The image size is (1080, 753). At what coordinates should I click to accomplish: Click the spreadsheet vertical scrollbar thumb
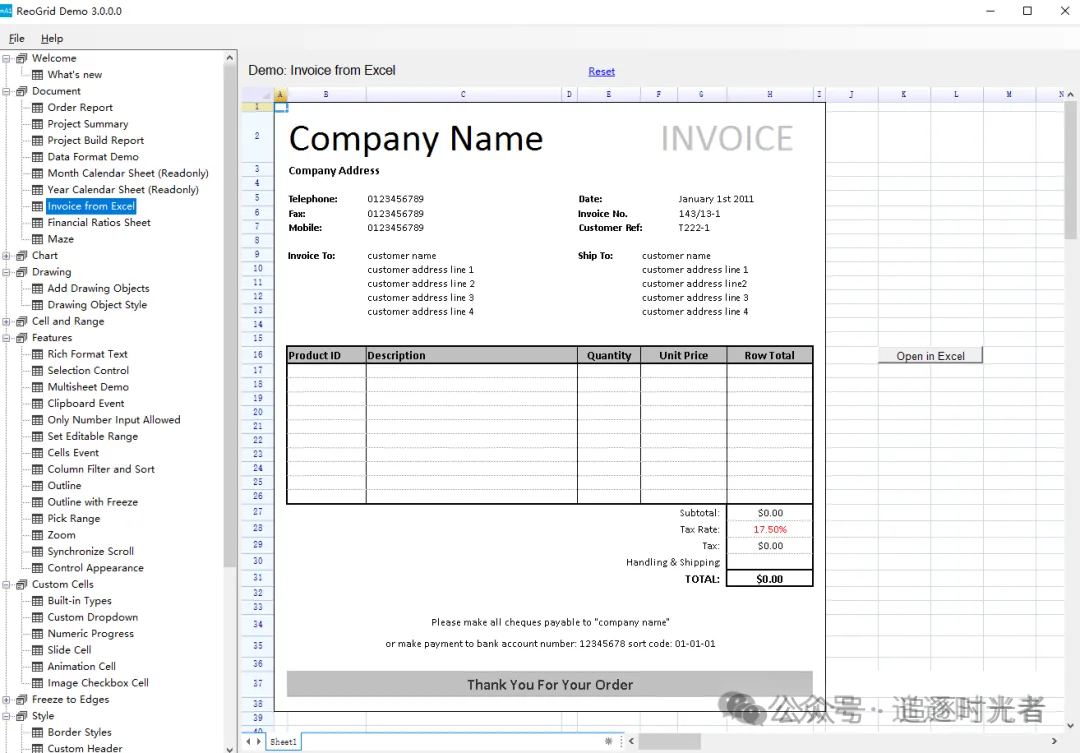[1070, 172]
